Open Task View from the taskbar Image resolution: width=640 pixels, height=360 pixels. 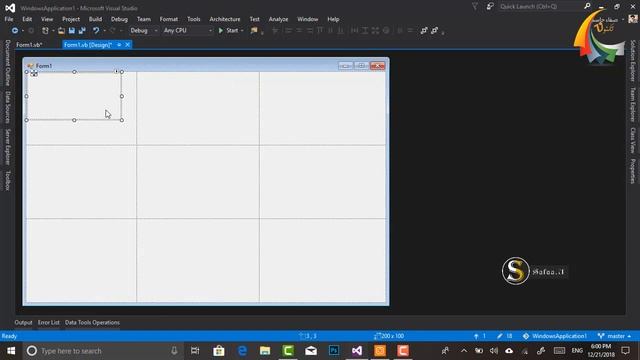click(195, 351)
